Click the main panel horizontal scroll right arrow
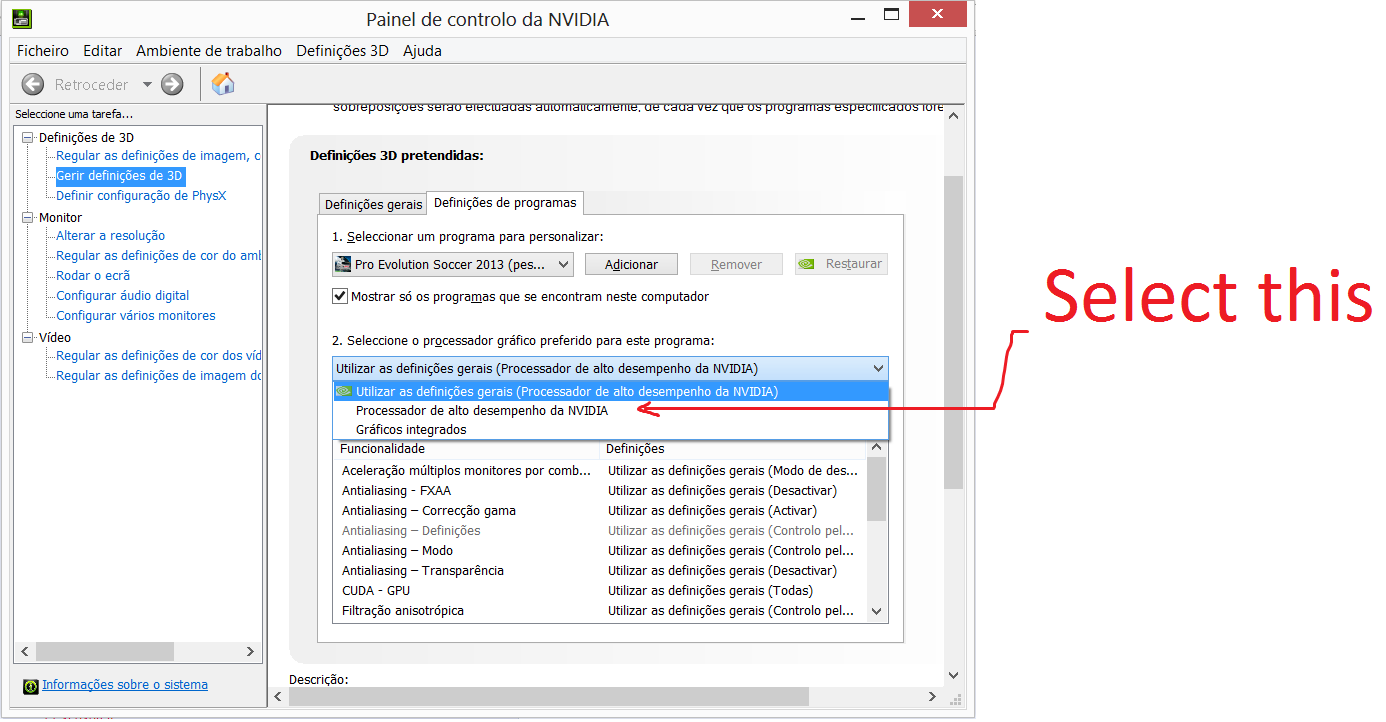This screenshot has width=1386, height=722. pyautogui.click(x=933, y=696)
